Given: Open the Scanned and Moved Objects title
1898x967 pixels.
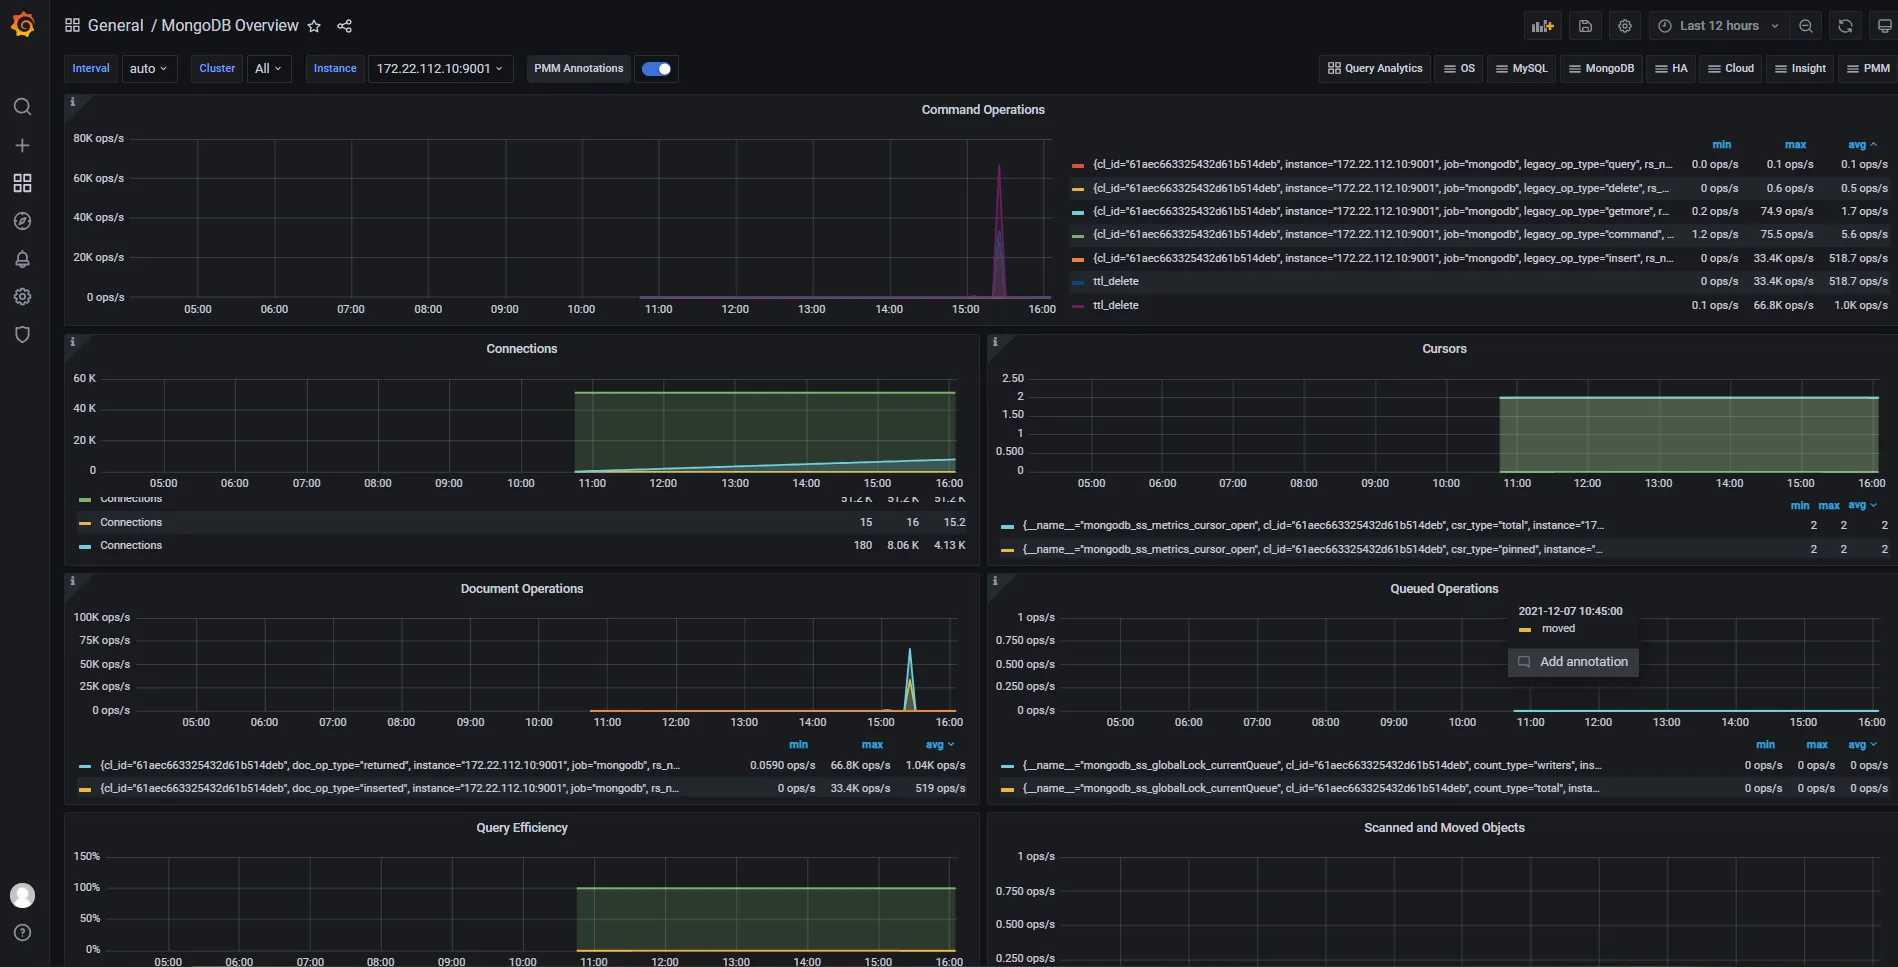Looking at the screenshot, I should point(1444,828).
